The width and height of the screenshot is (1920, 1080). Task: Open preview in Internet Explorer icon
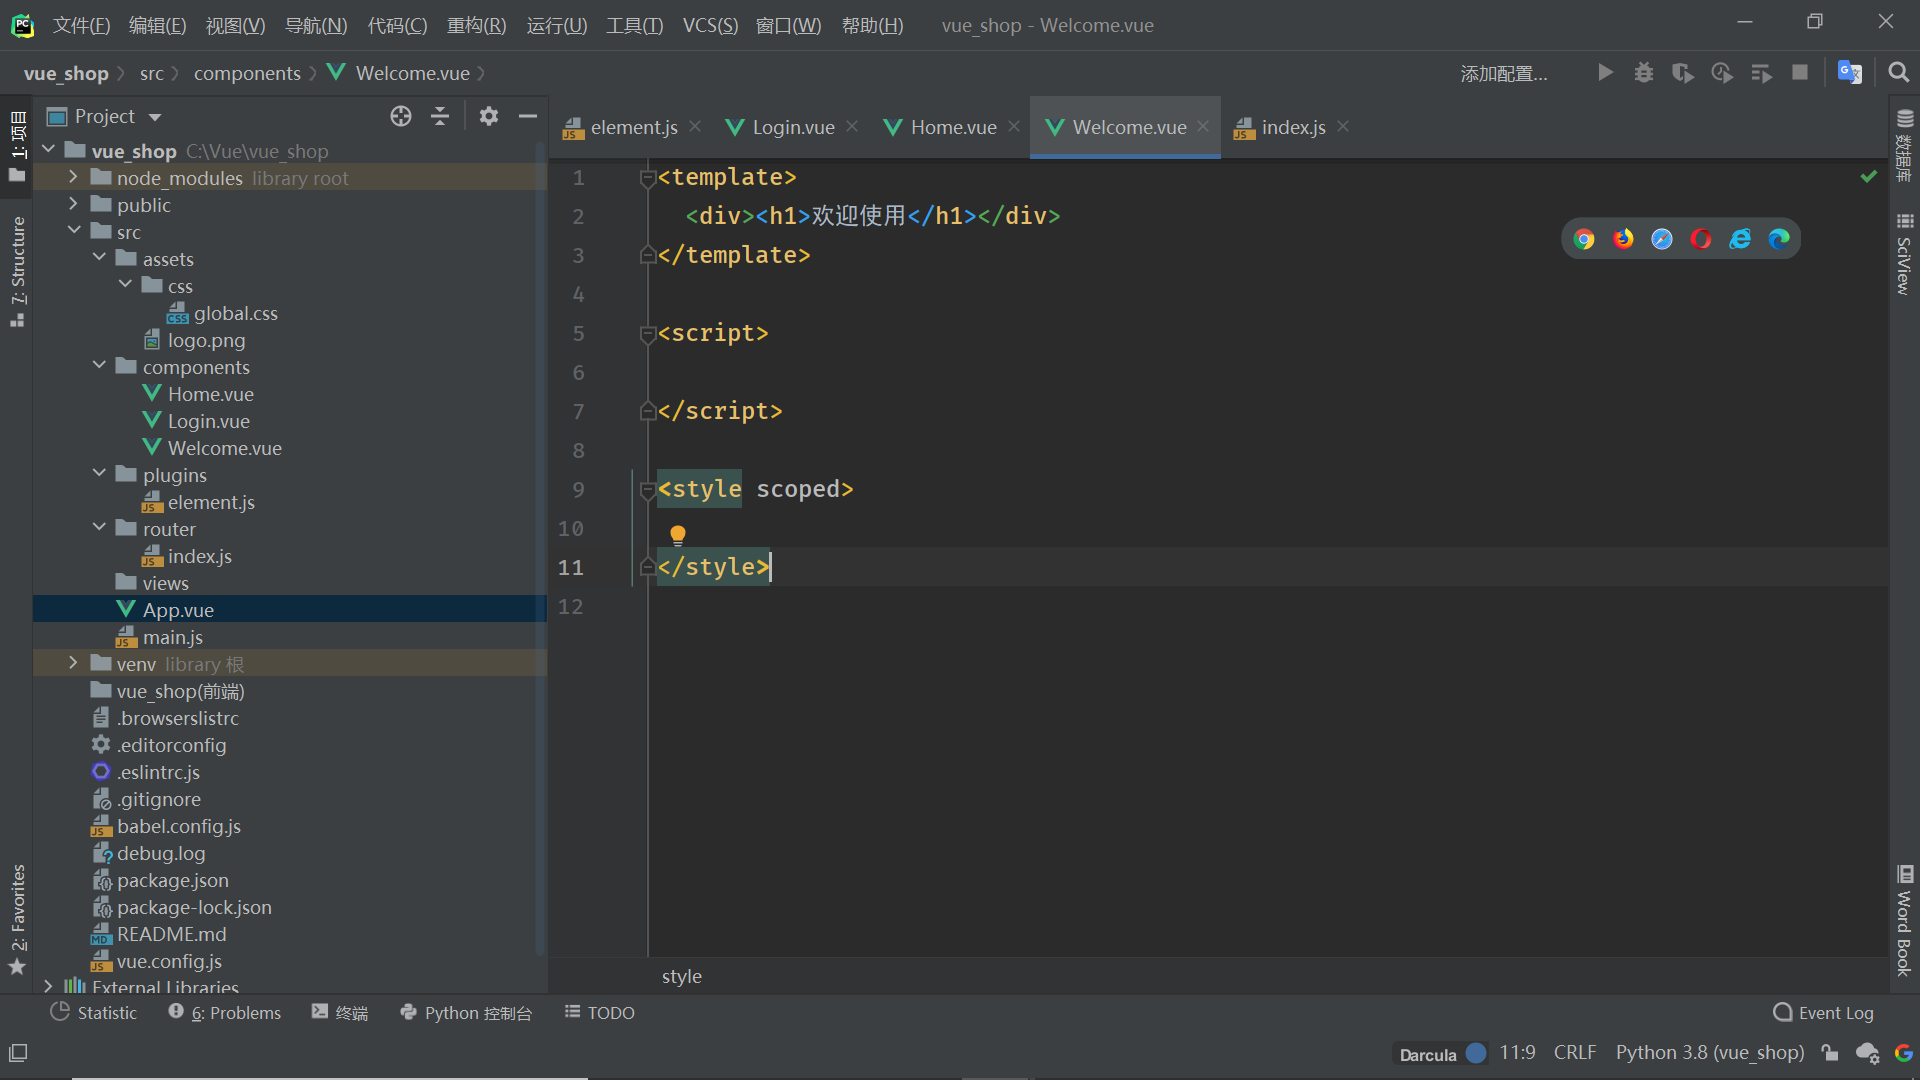(1740, 239)
